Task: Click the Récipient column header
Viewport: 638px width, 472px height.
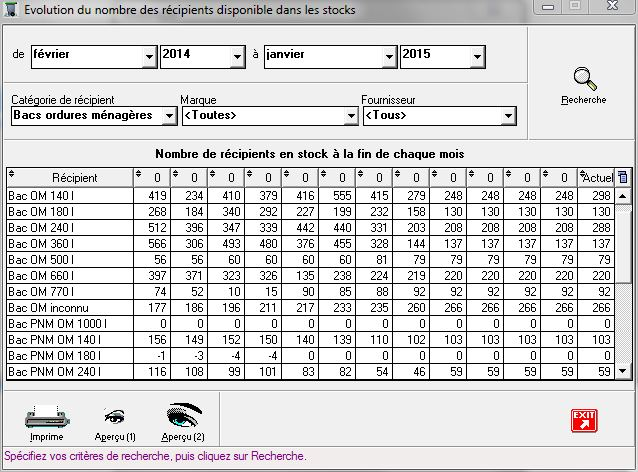Action: [x=68, y=178]
